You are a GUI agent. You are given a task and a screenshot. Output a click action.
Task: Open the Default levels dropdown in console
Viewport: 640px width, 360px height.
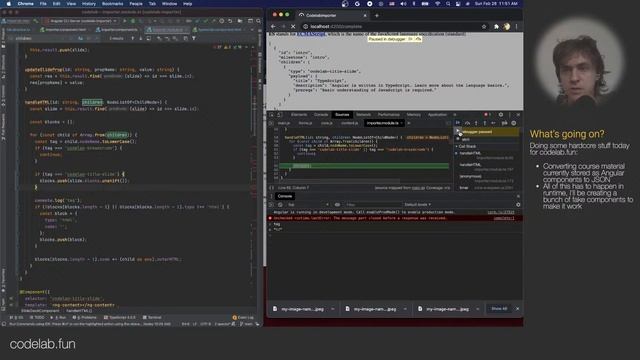coord(417,204)
